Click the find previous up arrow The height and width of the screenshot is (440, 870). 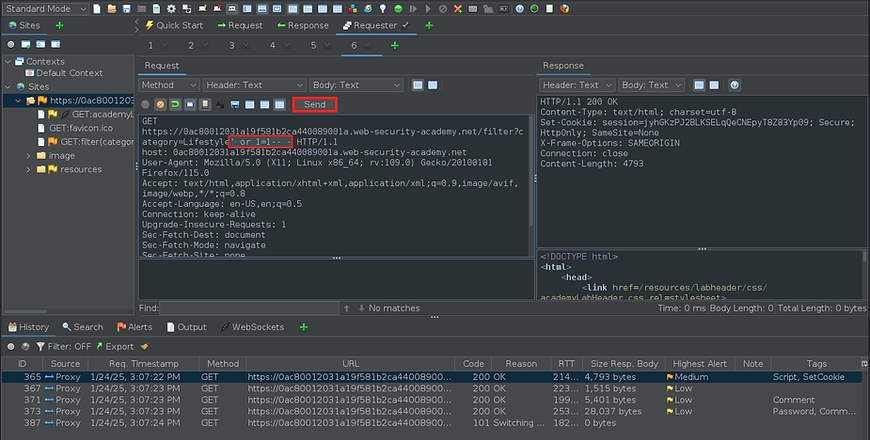coord(347,308)
